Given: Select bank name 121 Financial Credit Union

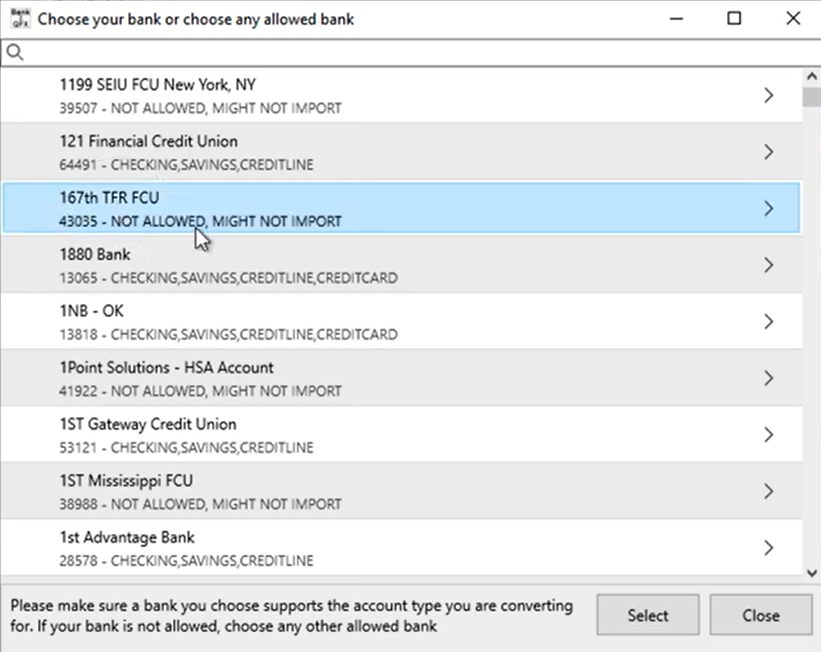Looking at the screenshot, I should tap(149, 141).
